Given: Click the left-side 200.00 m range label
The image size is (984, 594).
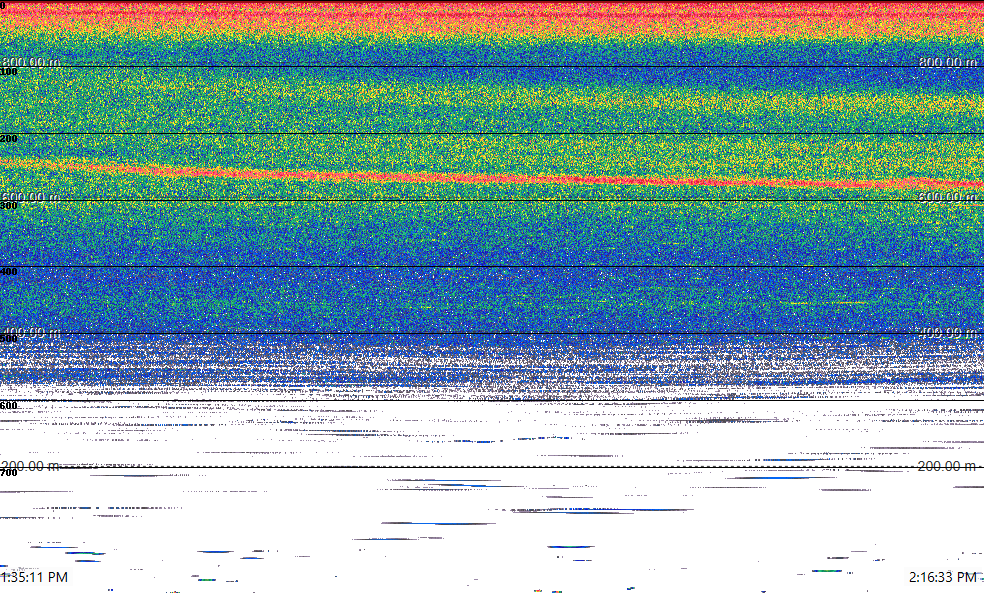Looking at the screenshot, I should pos(31,466).
